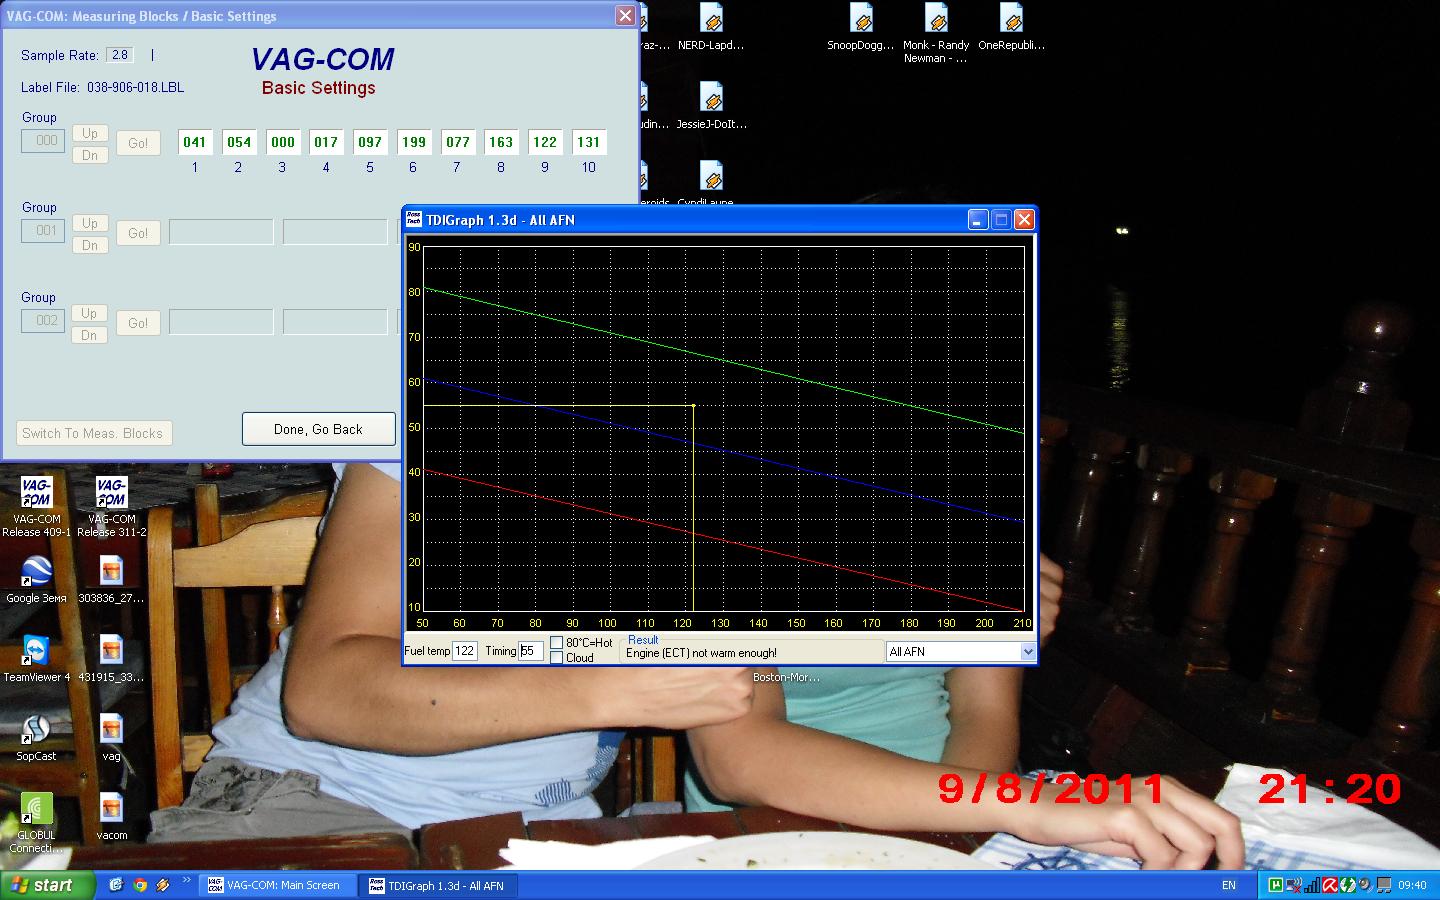Open the JessieJ-DoIt audio file icon
This screenshot has width=1440, height=900.
click(x=711, y=106)
